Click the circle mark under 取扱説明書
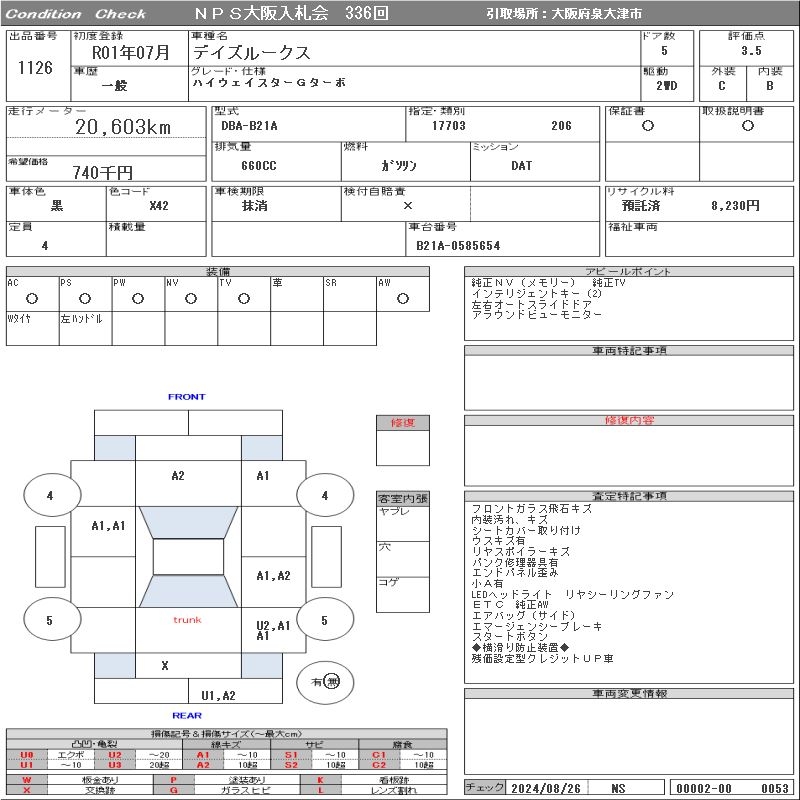 point(748,126)
